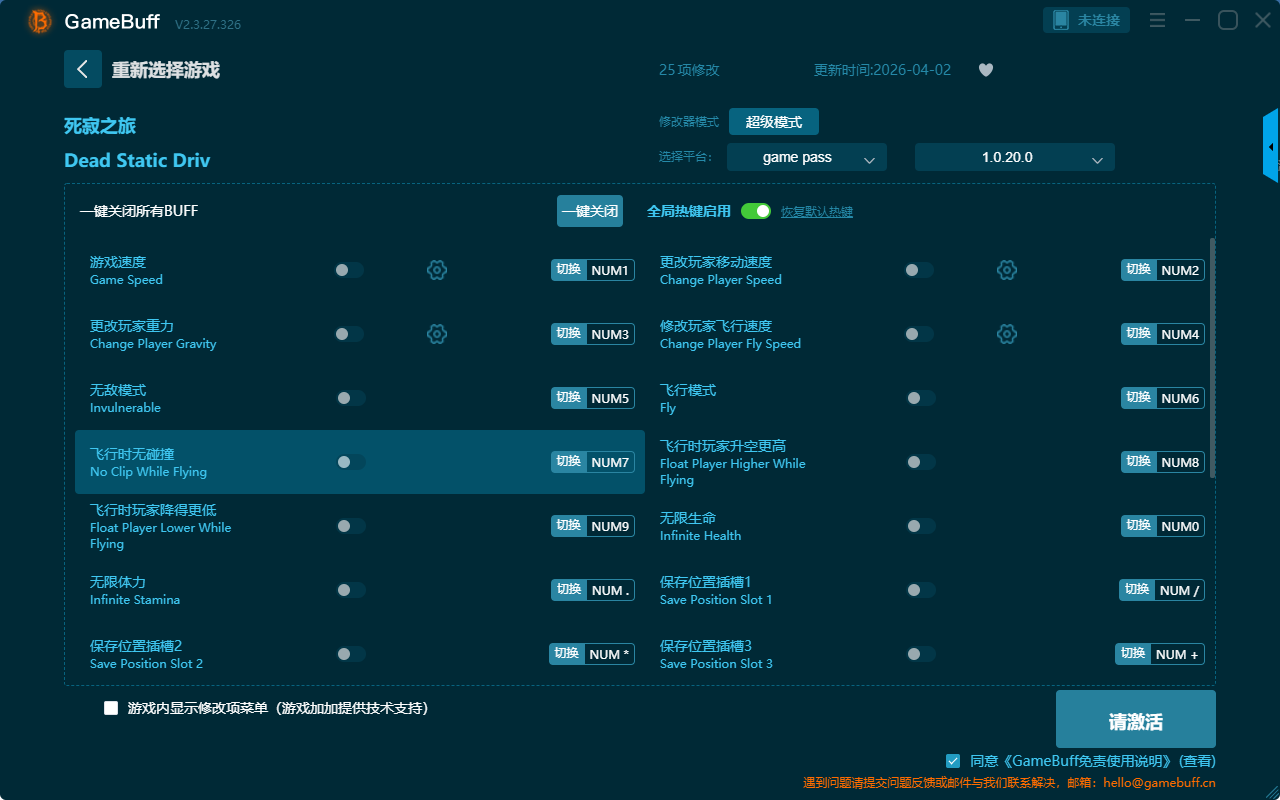Click the heart favorite icon
The width and height of the screenshot is (1280, 800).
click(985, 70)
